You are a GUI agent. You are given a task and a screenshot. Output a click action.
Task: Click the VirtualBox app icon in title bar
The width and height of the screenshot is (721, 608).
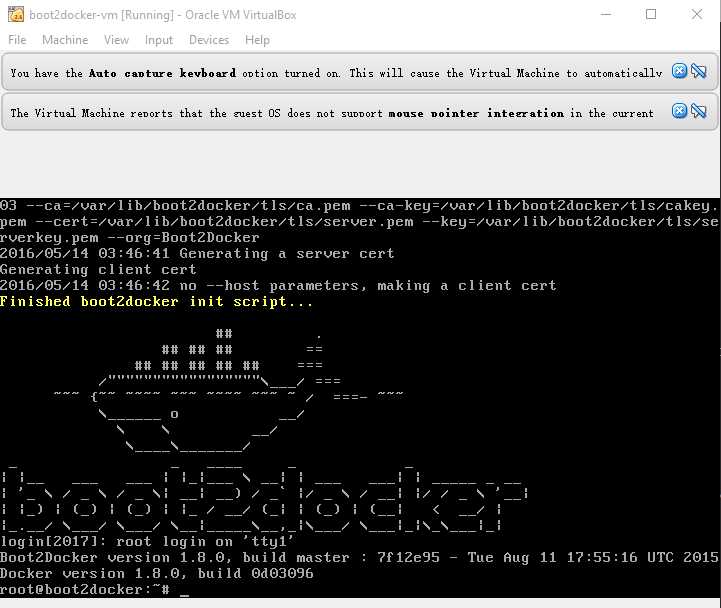pos(16,15)
